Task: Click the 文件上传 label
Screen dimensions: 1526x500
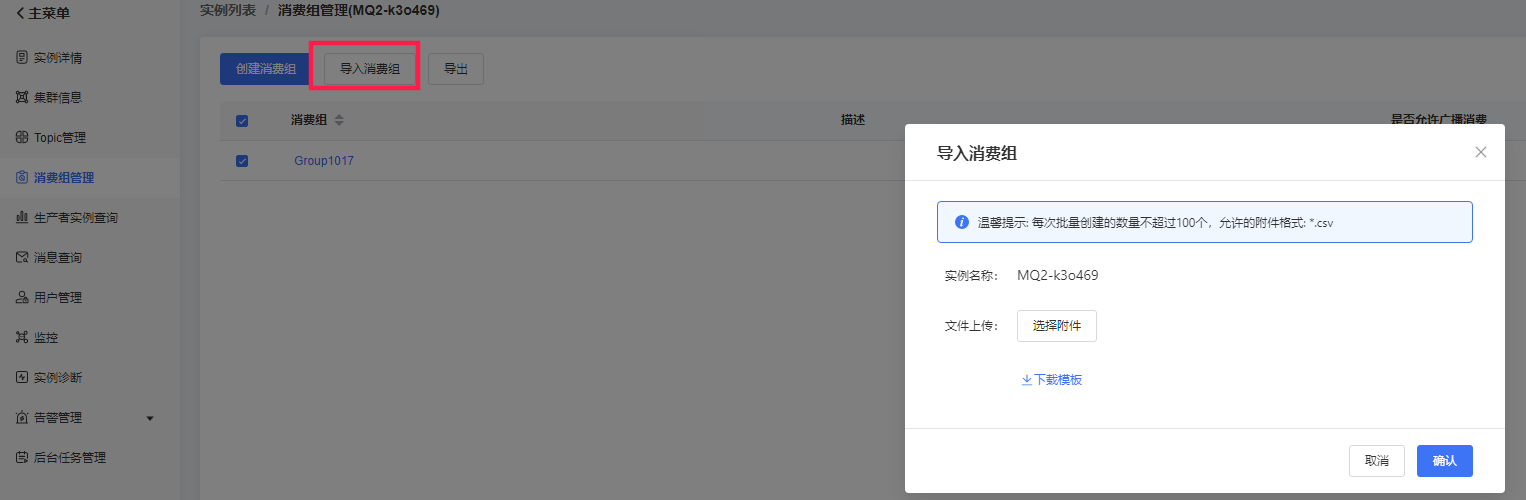Action: click(972, 326)
